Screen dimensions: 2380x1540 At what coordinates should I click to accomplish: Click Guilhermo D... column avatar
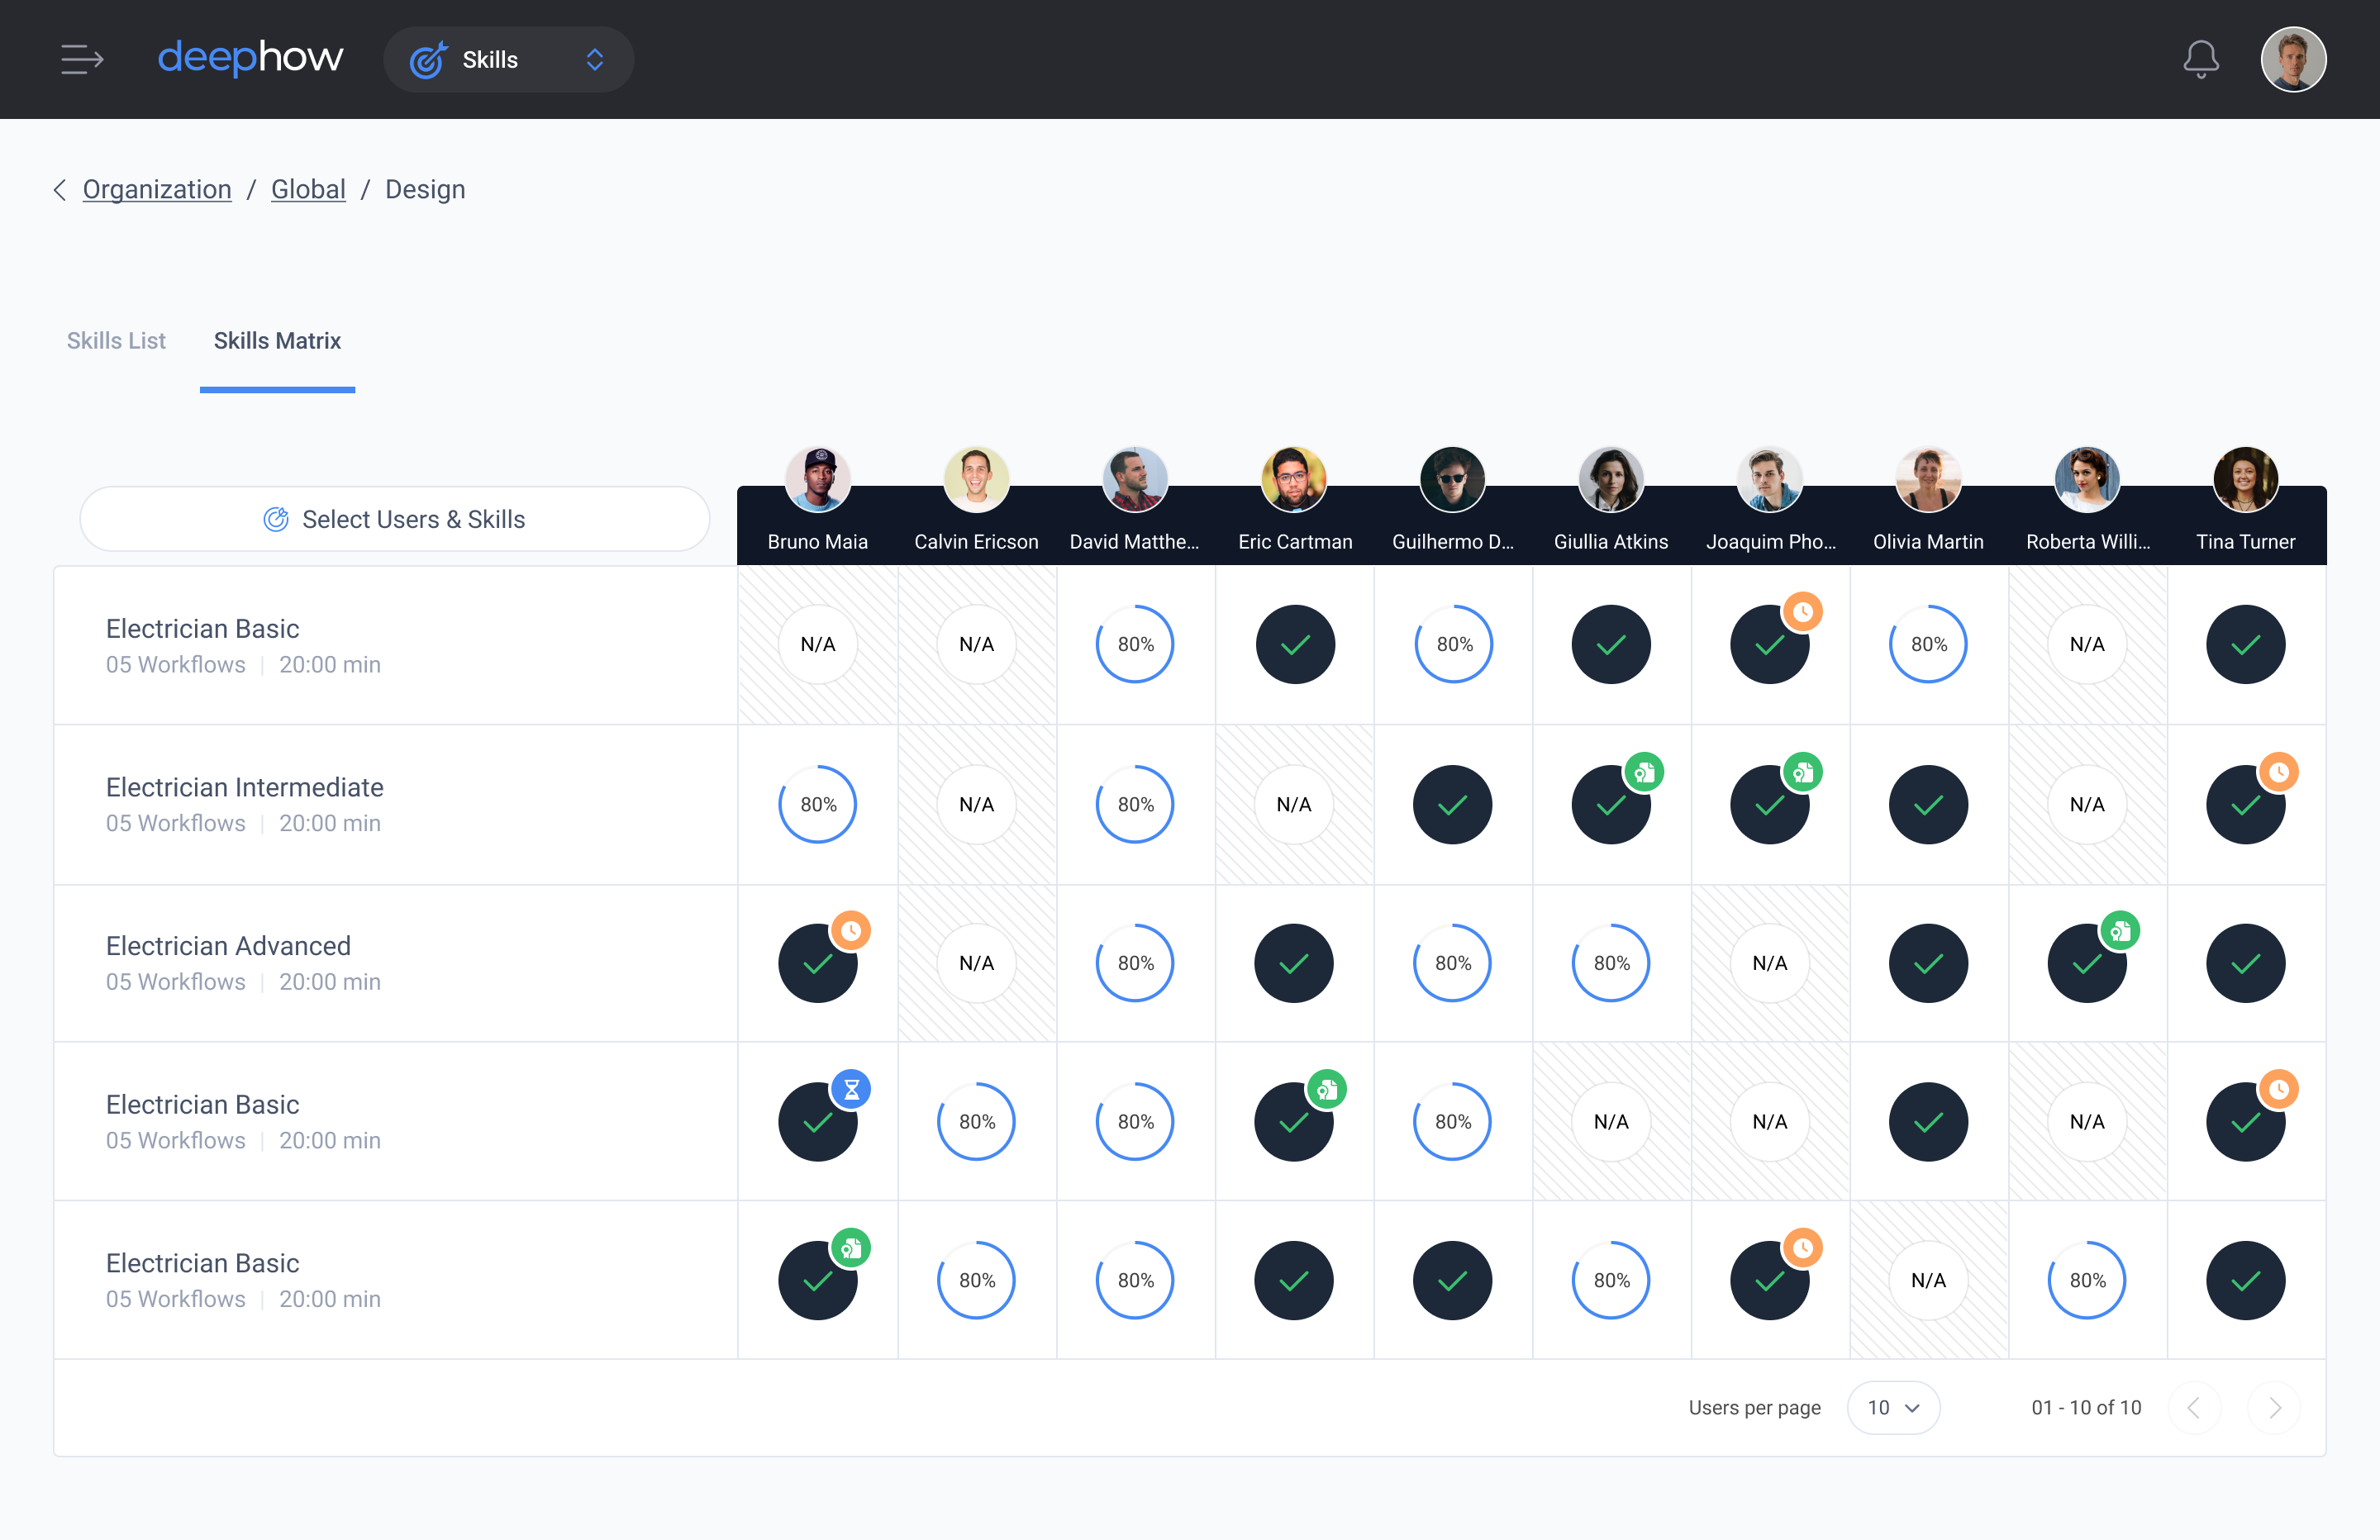pyautogui.click(x=1452, y=479)
